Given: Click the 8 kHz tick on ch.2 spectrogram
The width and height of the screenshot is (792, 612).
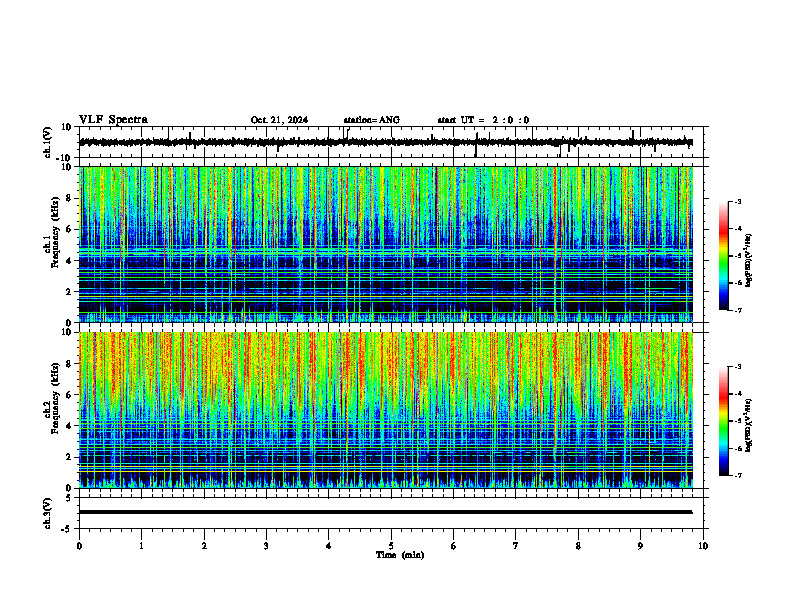Looking at the screenshot, I should pyautogui.click(x=70, y=364).
